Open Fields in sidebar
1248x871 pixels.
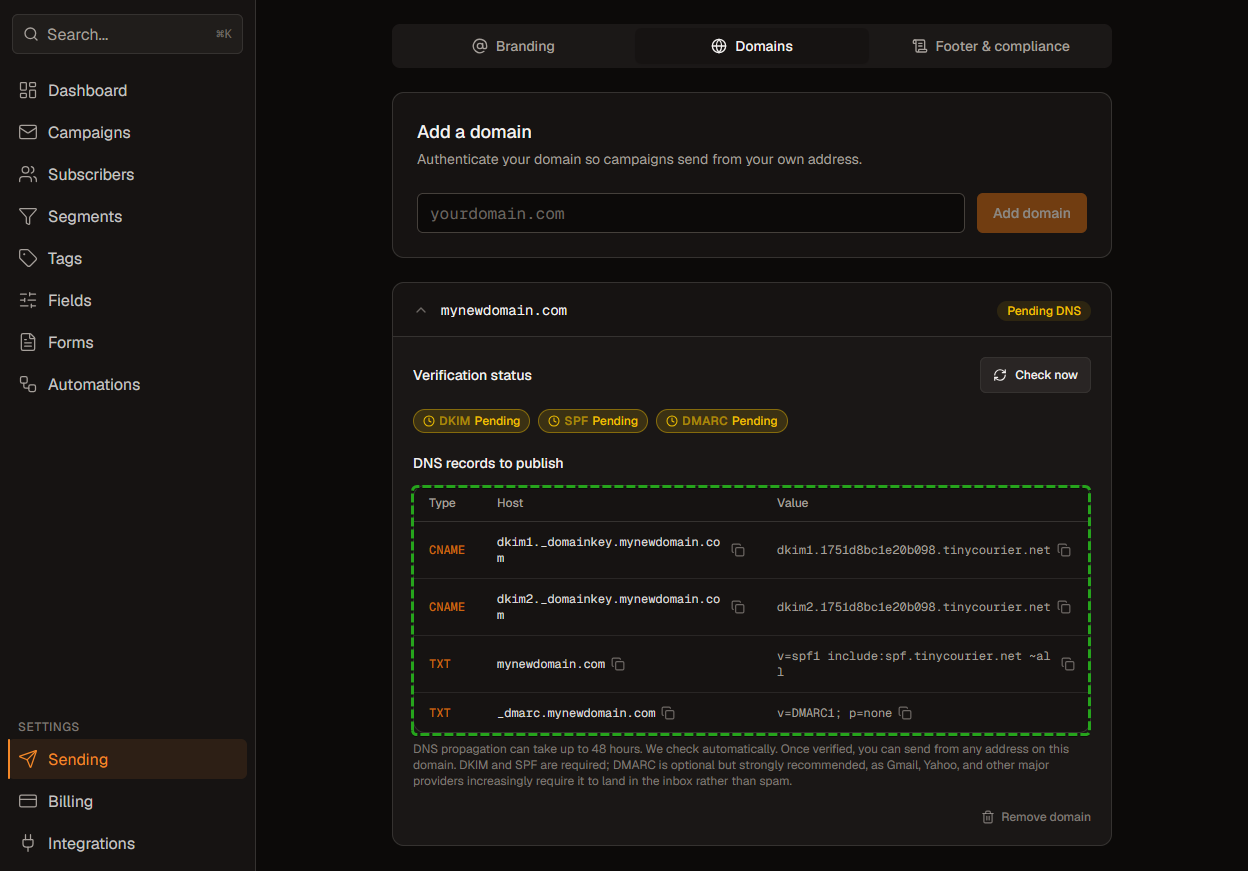point(127,300)
